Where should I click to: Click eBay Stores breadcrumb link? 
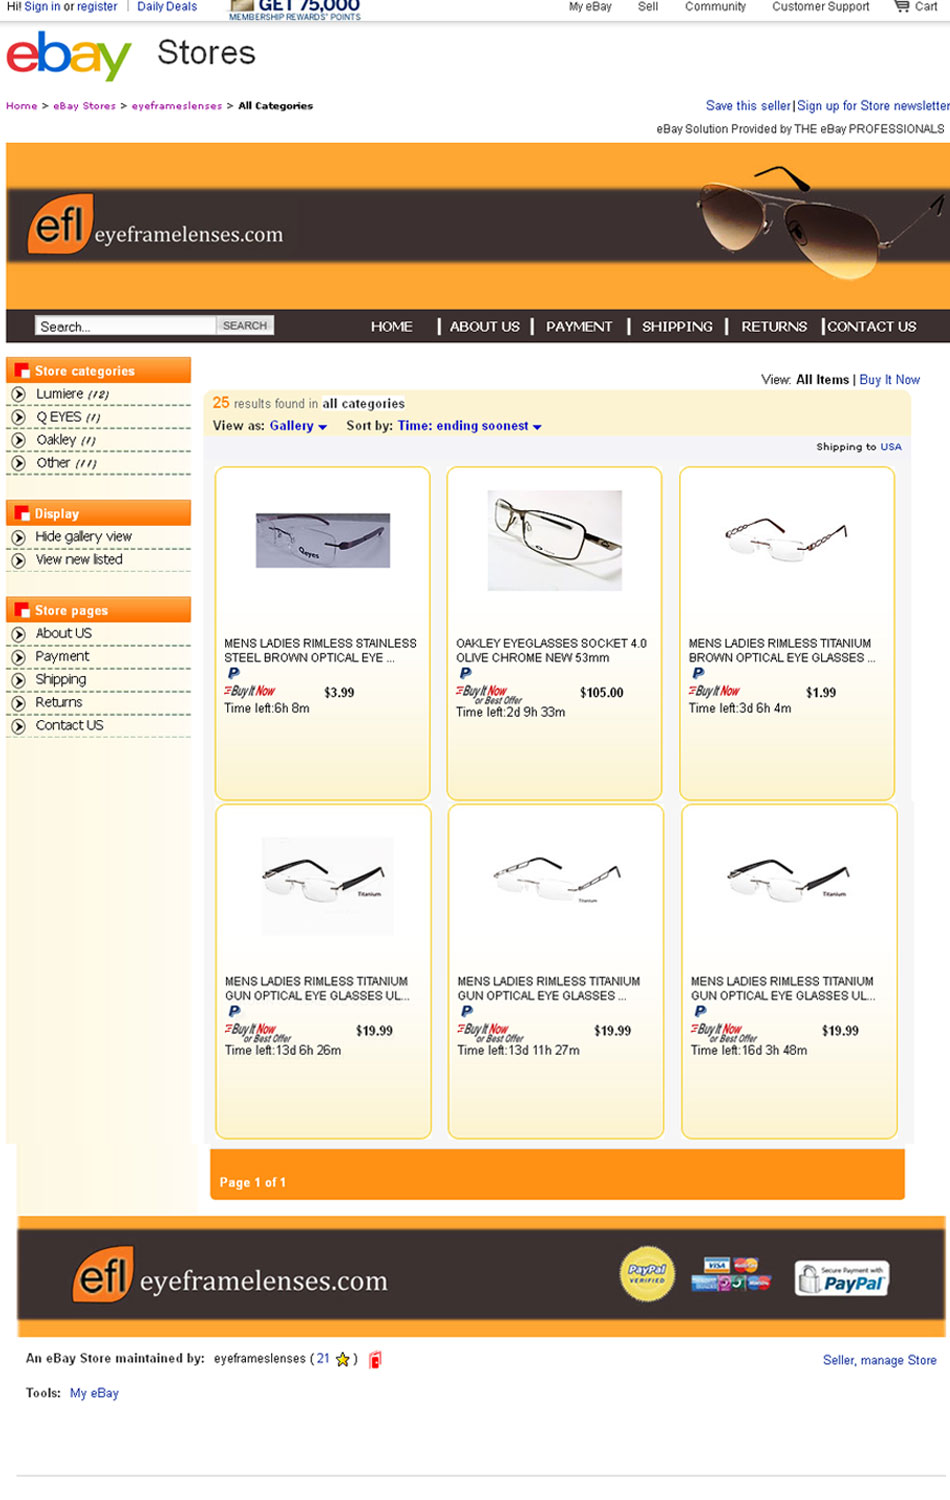84,106
